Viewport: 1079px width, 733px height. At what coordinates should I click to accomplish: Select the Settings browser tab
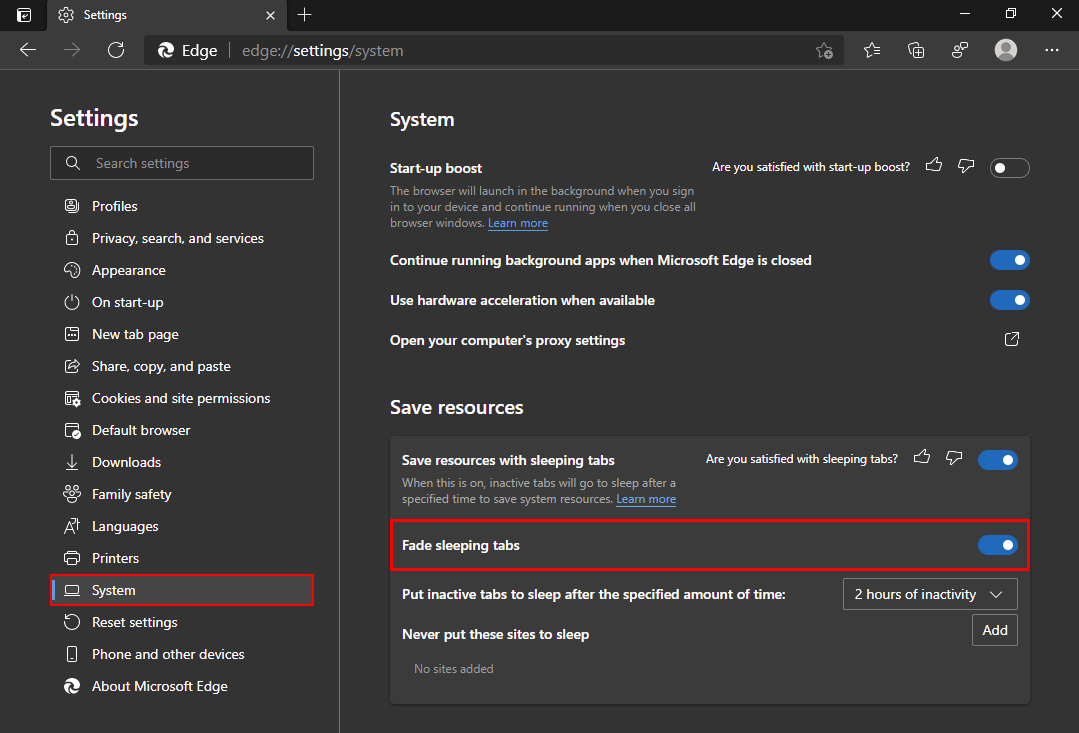pyautogui.click(x=167, y=15)
